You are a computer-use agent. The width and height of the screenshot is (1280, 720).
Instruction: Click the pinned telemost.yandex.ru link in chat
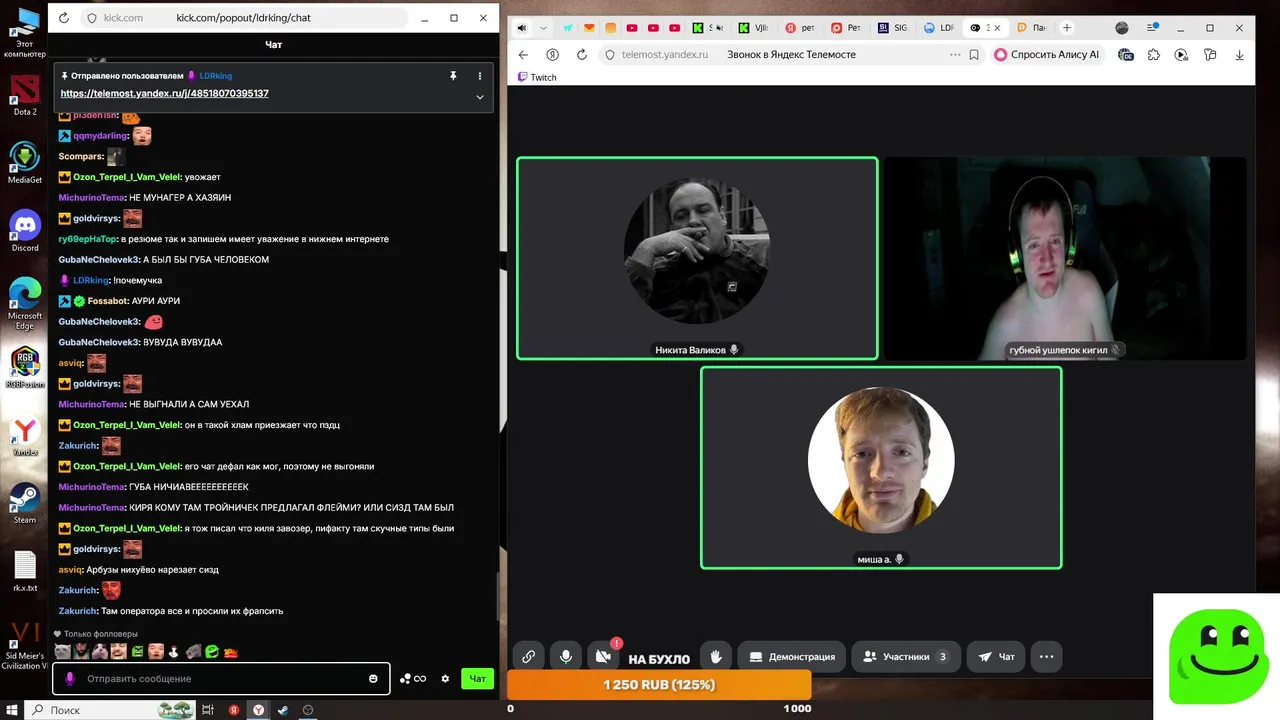[165, 93]
